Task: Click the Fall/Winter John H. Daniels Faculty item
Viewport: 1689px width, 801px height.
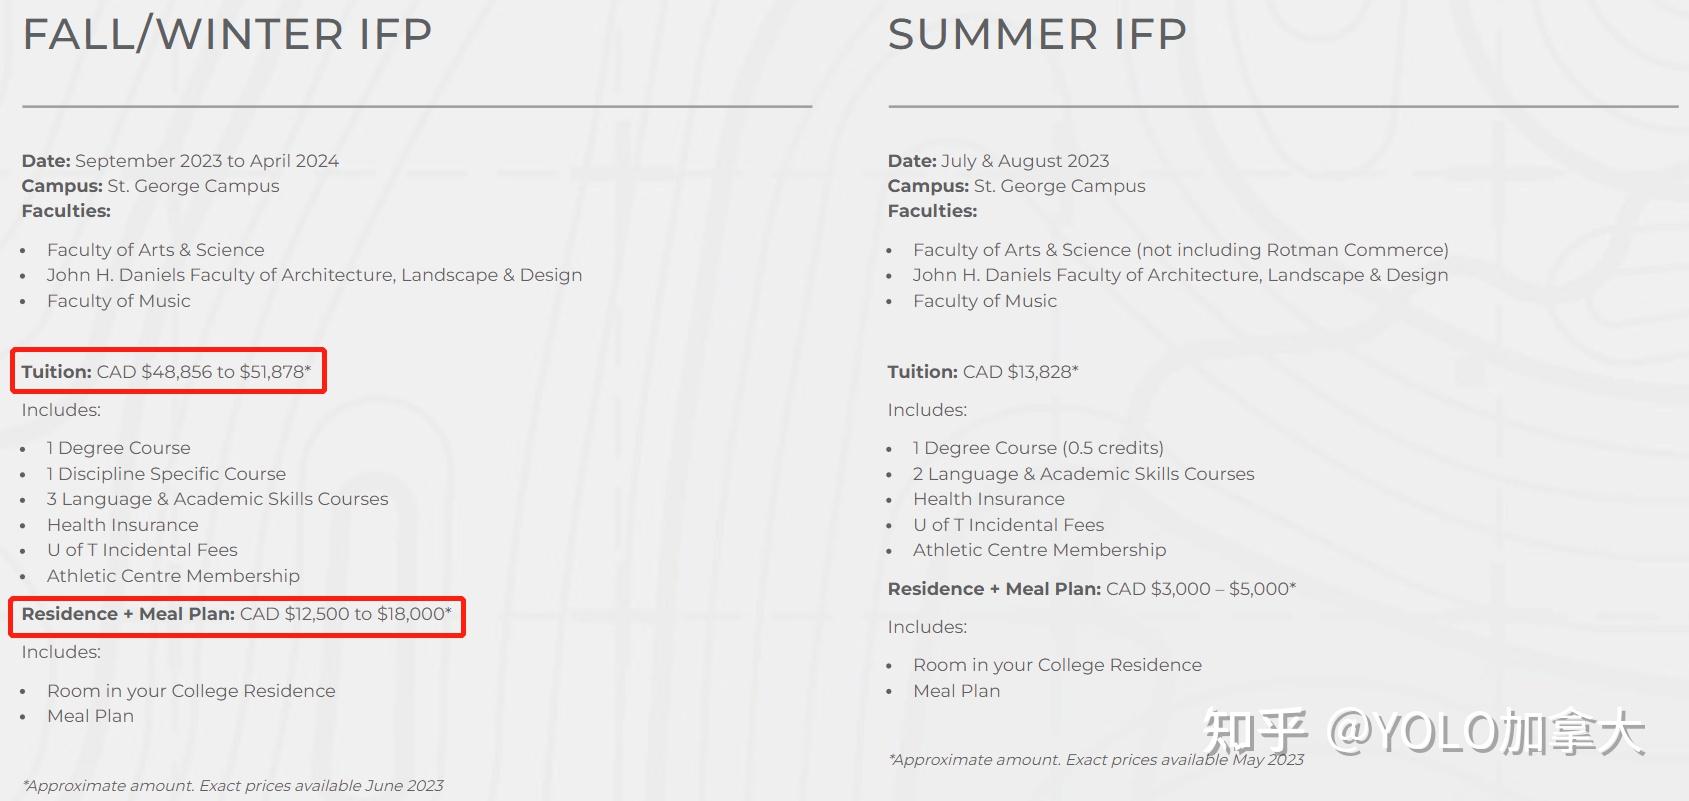Action: pyautogui.click(x=314, y=275)
